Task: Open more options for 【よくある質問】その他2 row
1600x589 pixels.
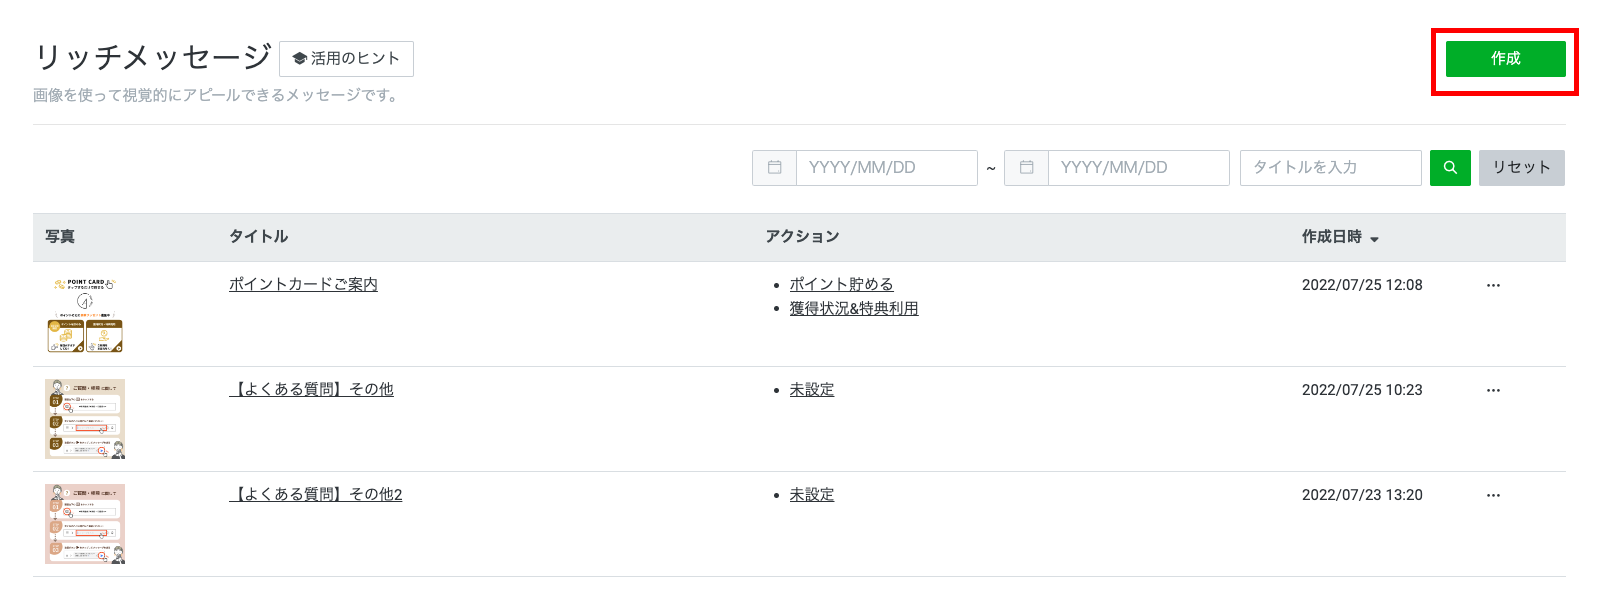Action: (x=1493, y=496)
